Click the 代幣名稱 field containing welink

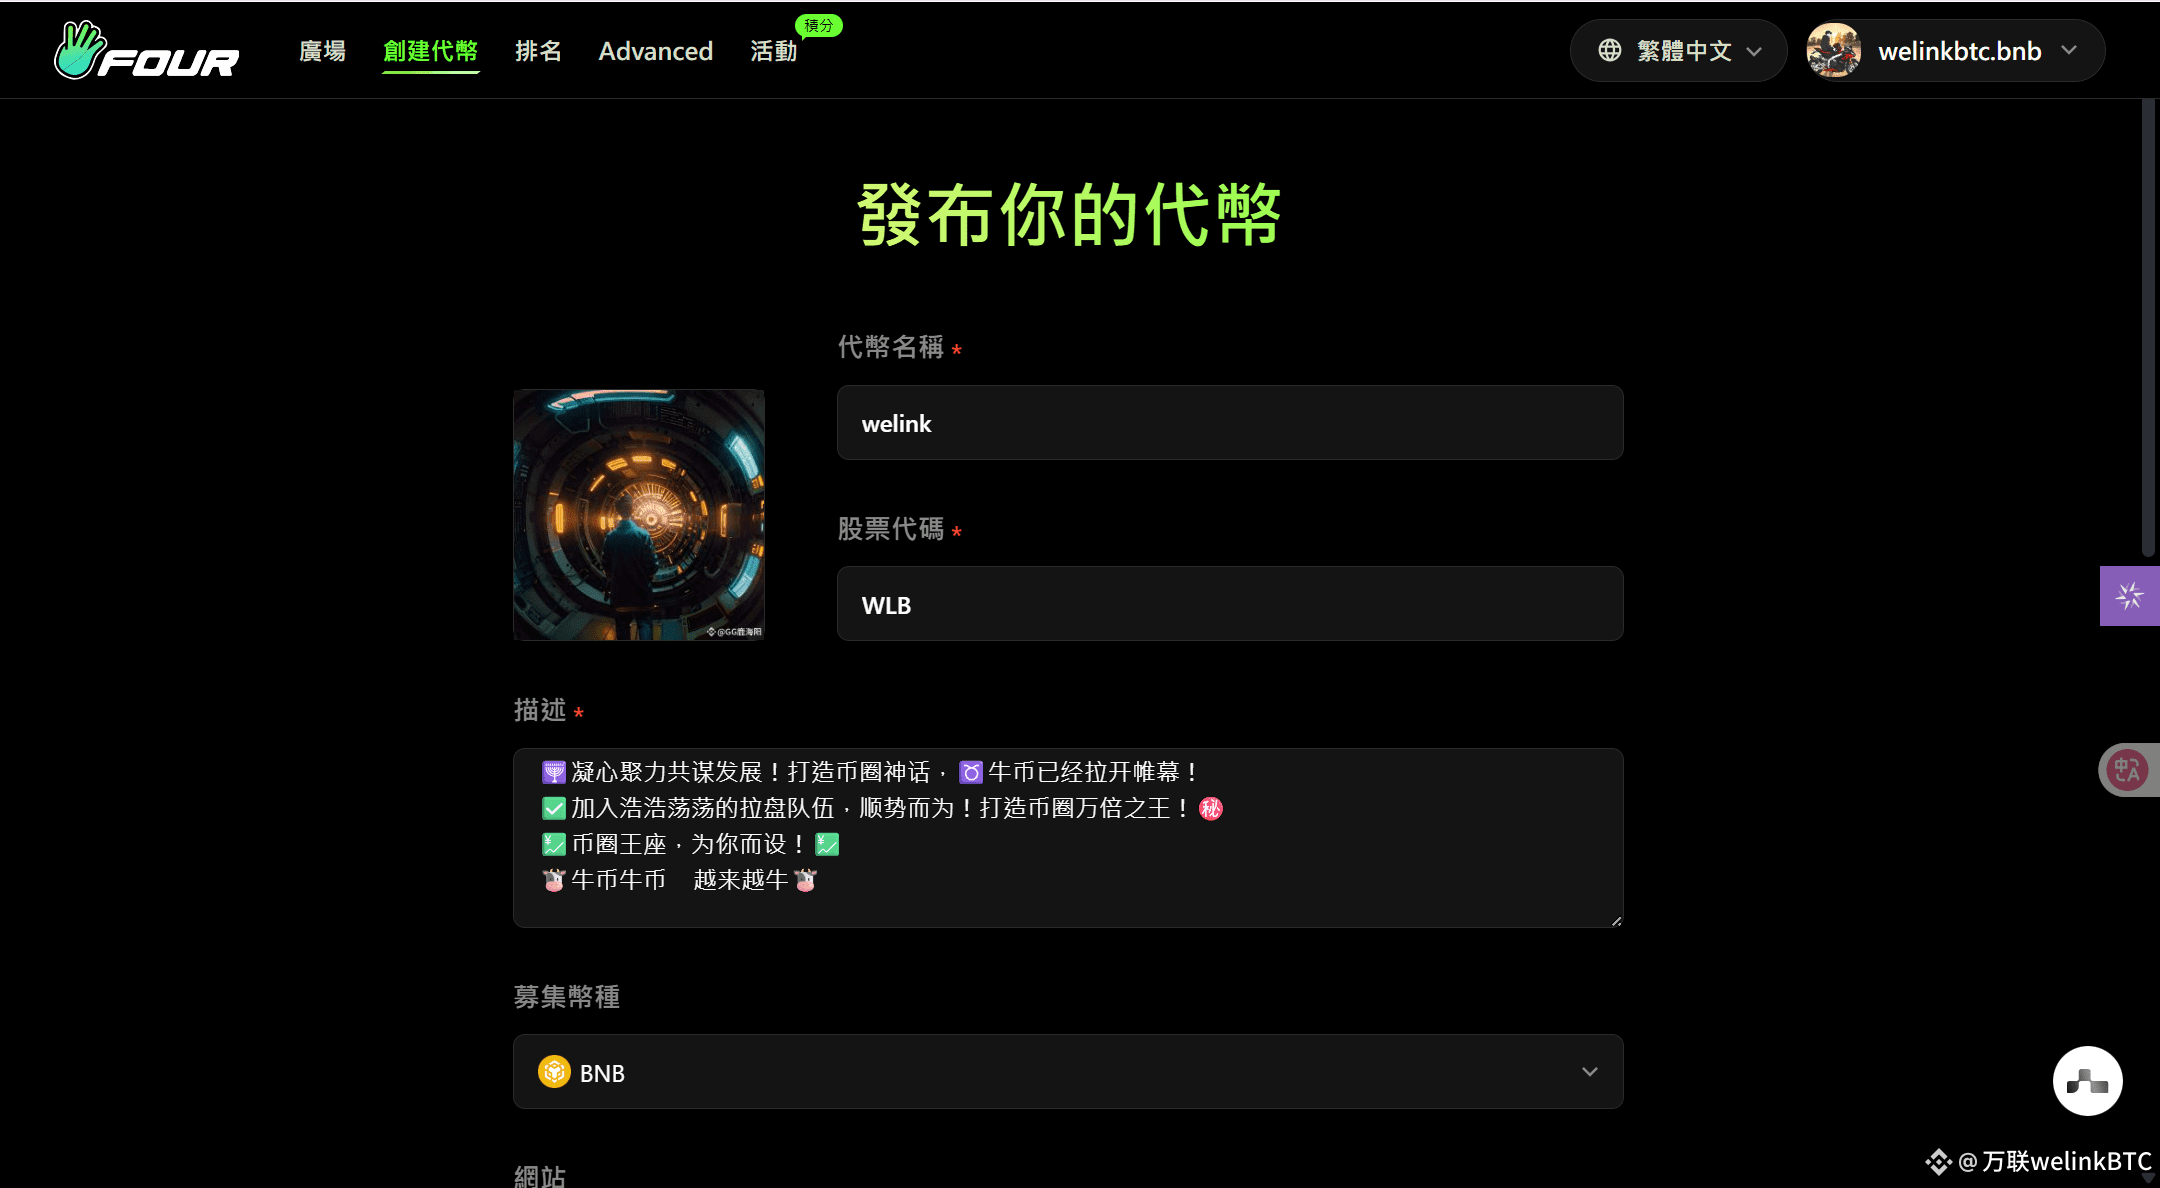click(x=1230, y=423)
